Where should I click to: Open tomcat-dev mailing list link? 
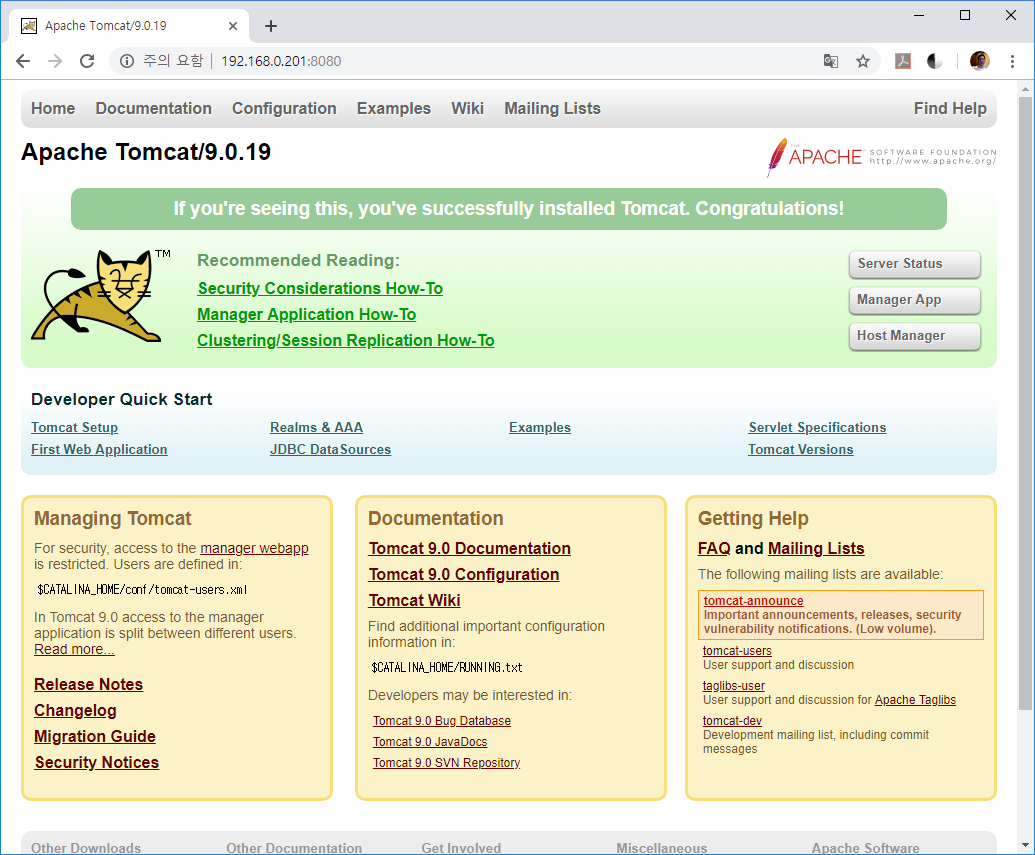pyautogui.click(x=732, y=721)
